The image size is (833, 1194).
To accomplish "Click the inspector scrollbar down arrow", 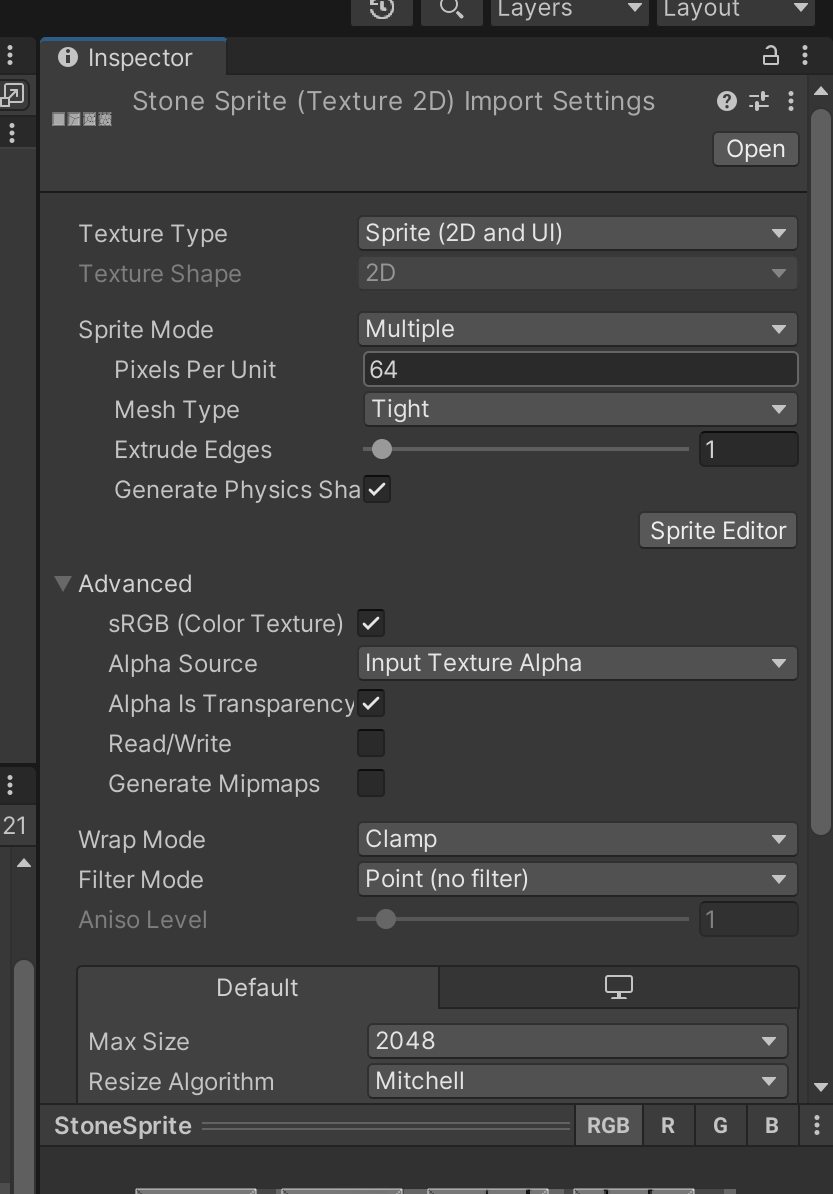I will [821, 1087].
